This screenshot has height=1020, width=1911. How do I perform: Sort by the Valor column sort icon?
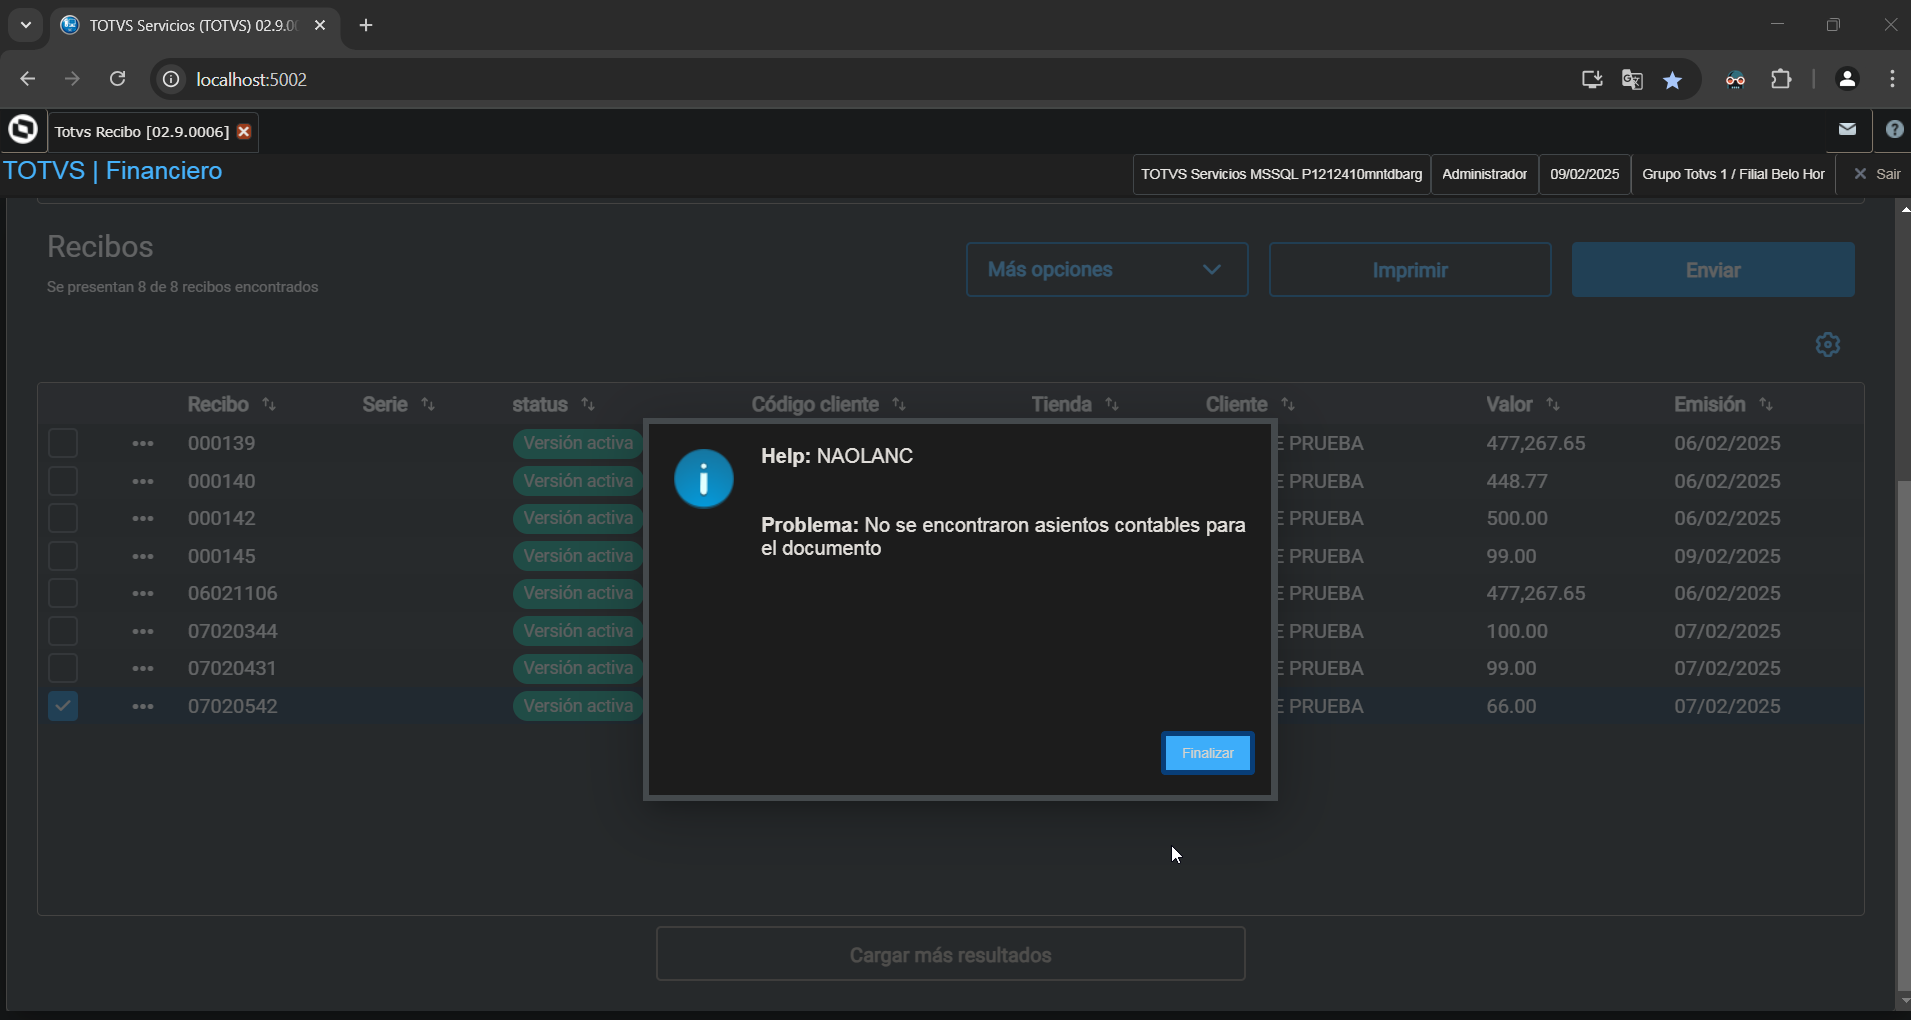coord(1553,404)
